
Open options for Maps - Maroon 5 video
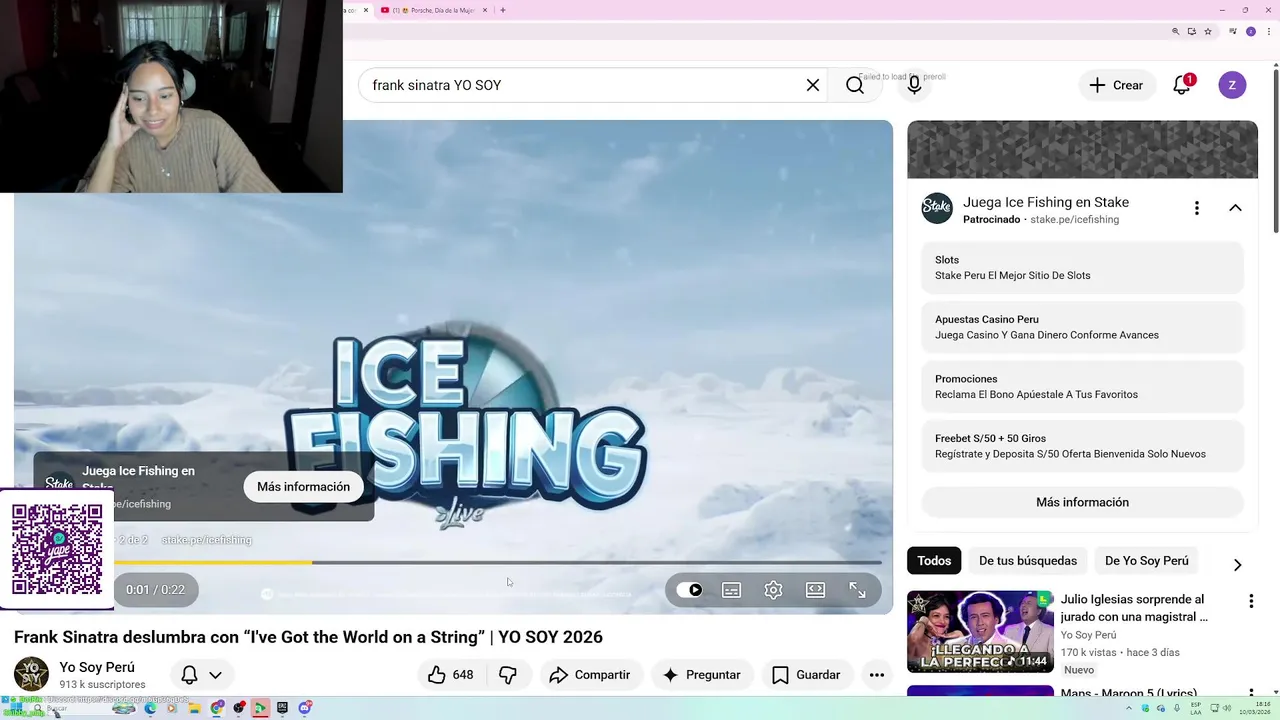1250,693
